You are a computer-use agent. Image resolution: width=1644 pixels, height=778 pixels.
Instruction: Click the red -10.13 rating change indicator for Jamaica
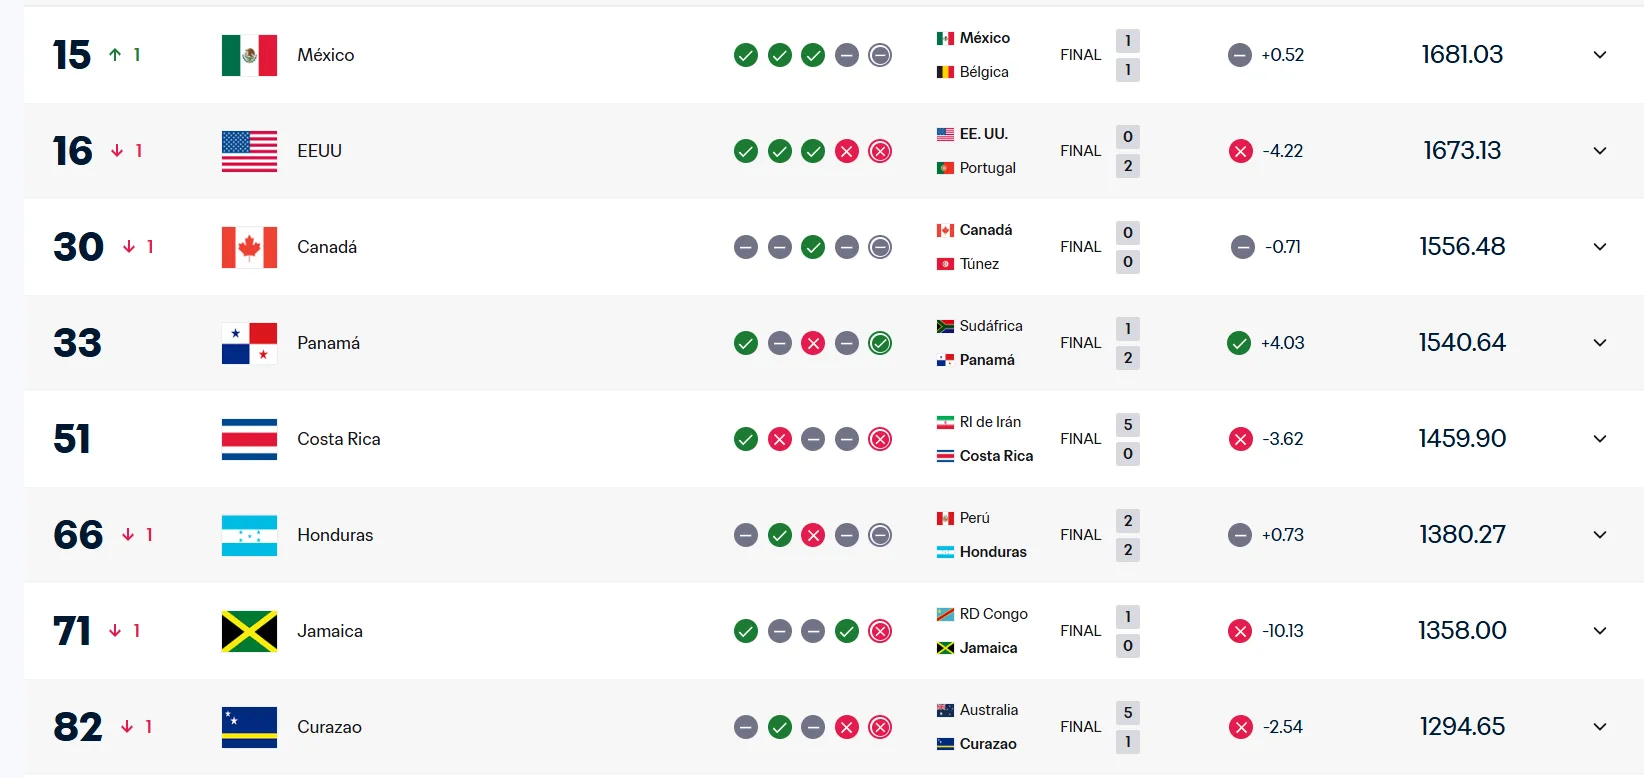(x=1265, y=631)
